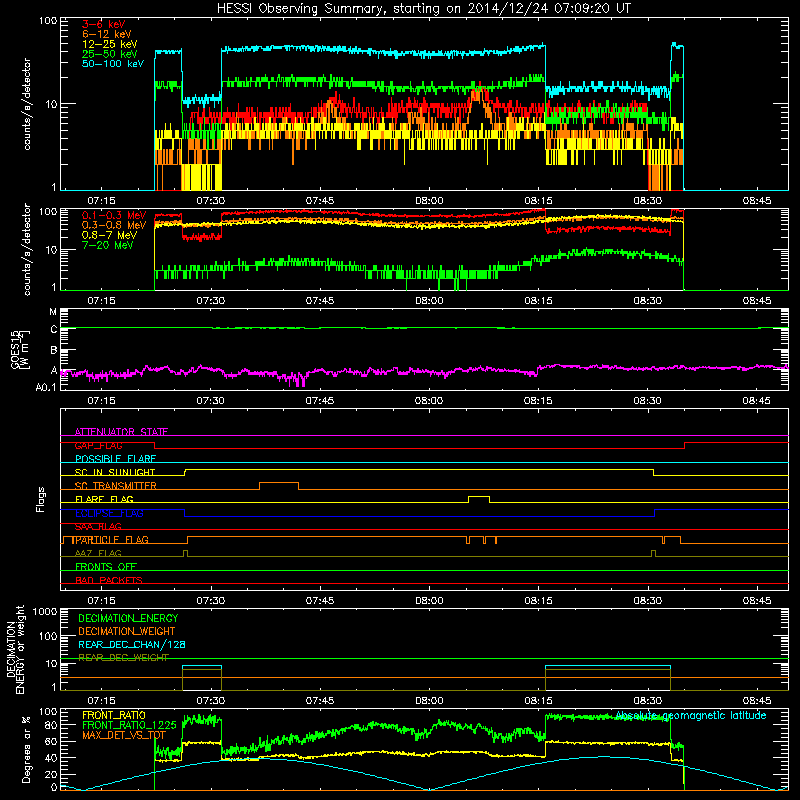The height and width of the screenshot is (800, 800).
Task: Click the HESSI Observing Summary title text
Action: point(423,9)
